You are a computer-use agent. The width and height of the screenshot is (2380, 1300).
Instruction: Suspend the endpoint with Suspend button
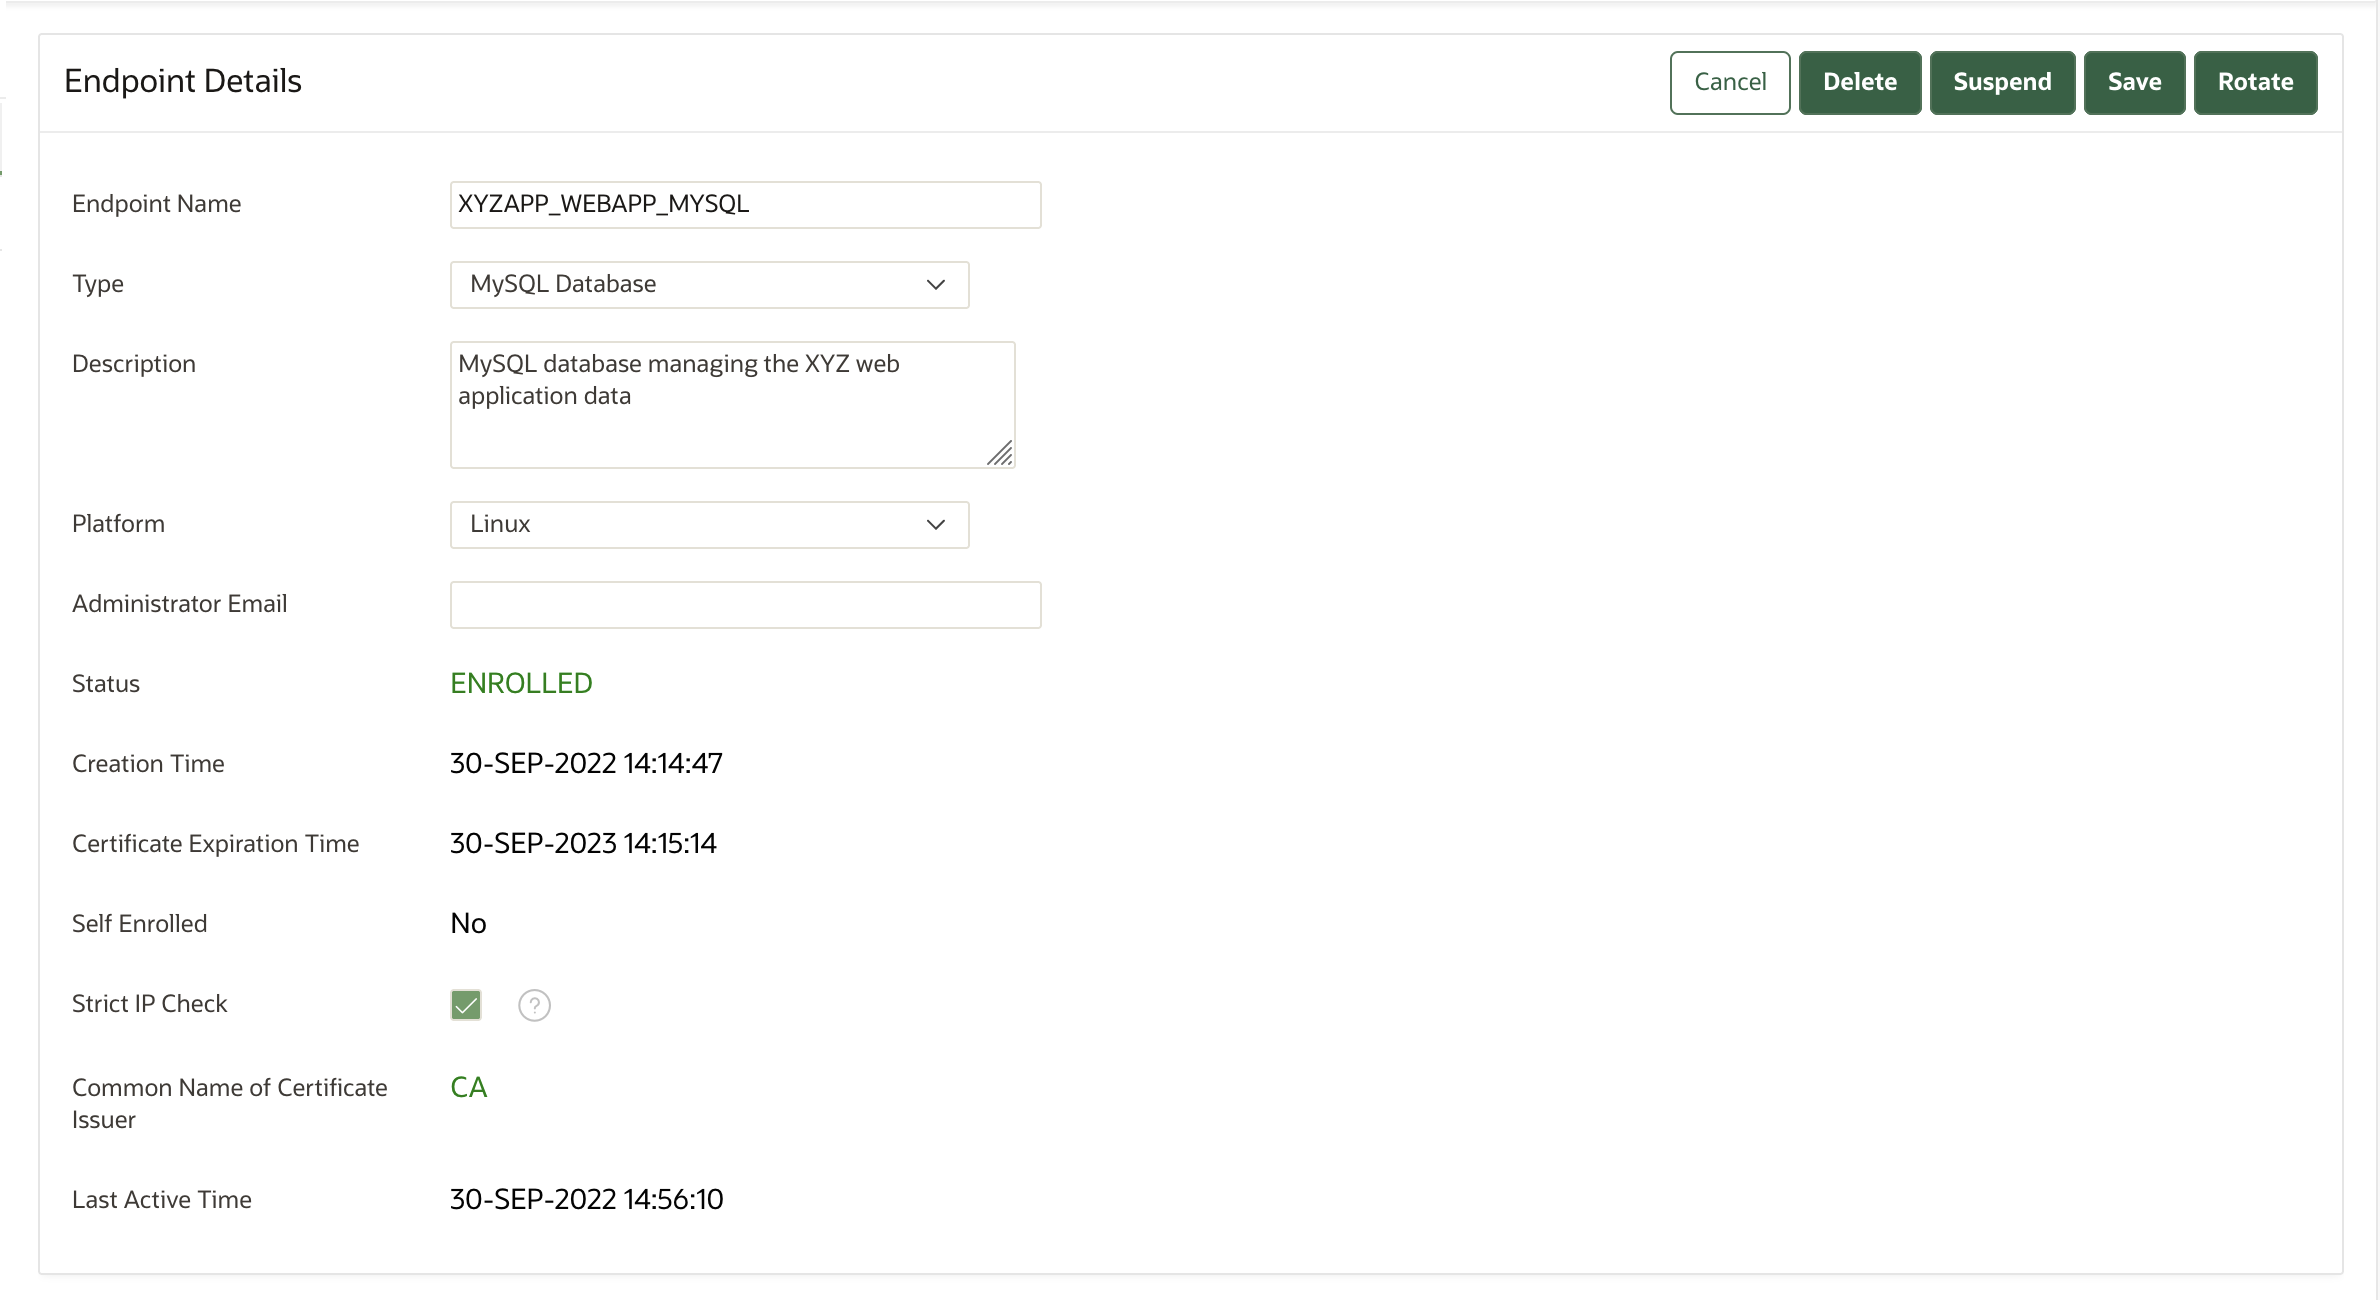(2001, 82)
